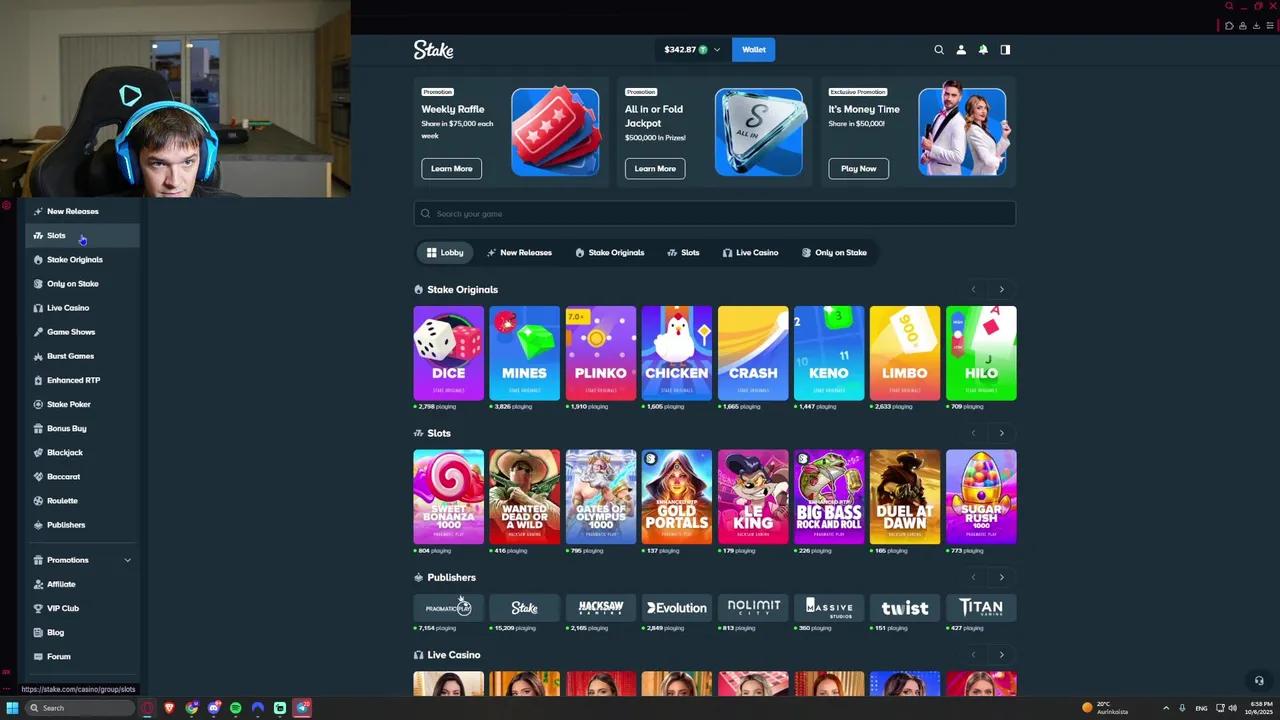Toggle the right side panel icon
This screenshot has height=720, width=1280.
[x=1005, y=50]
